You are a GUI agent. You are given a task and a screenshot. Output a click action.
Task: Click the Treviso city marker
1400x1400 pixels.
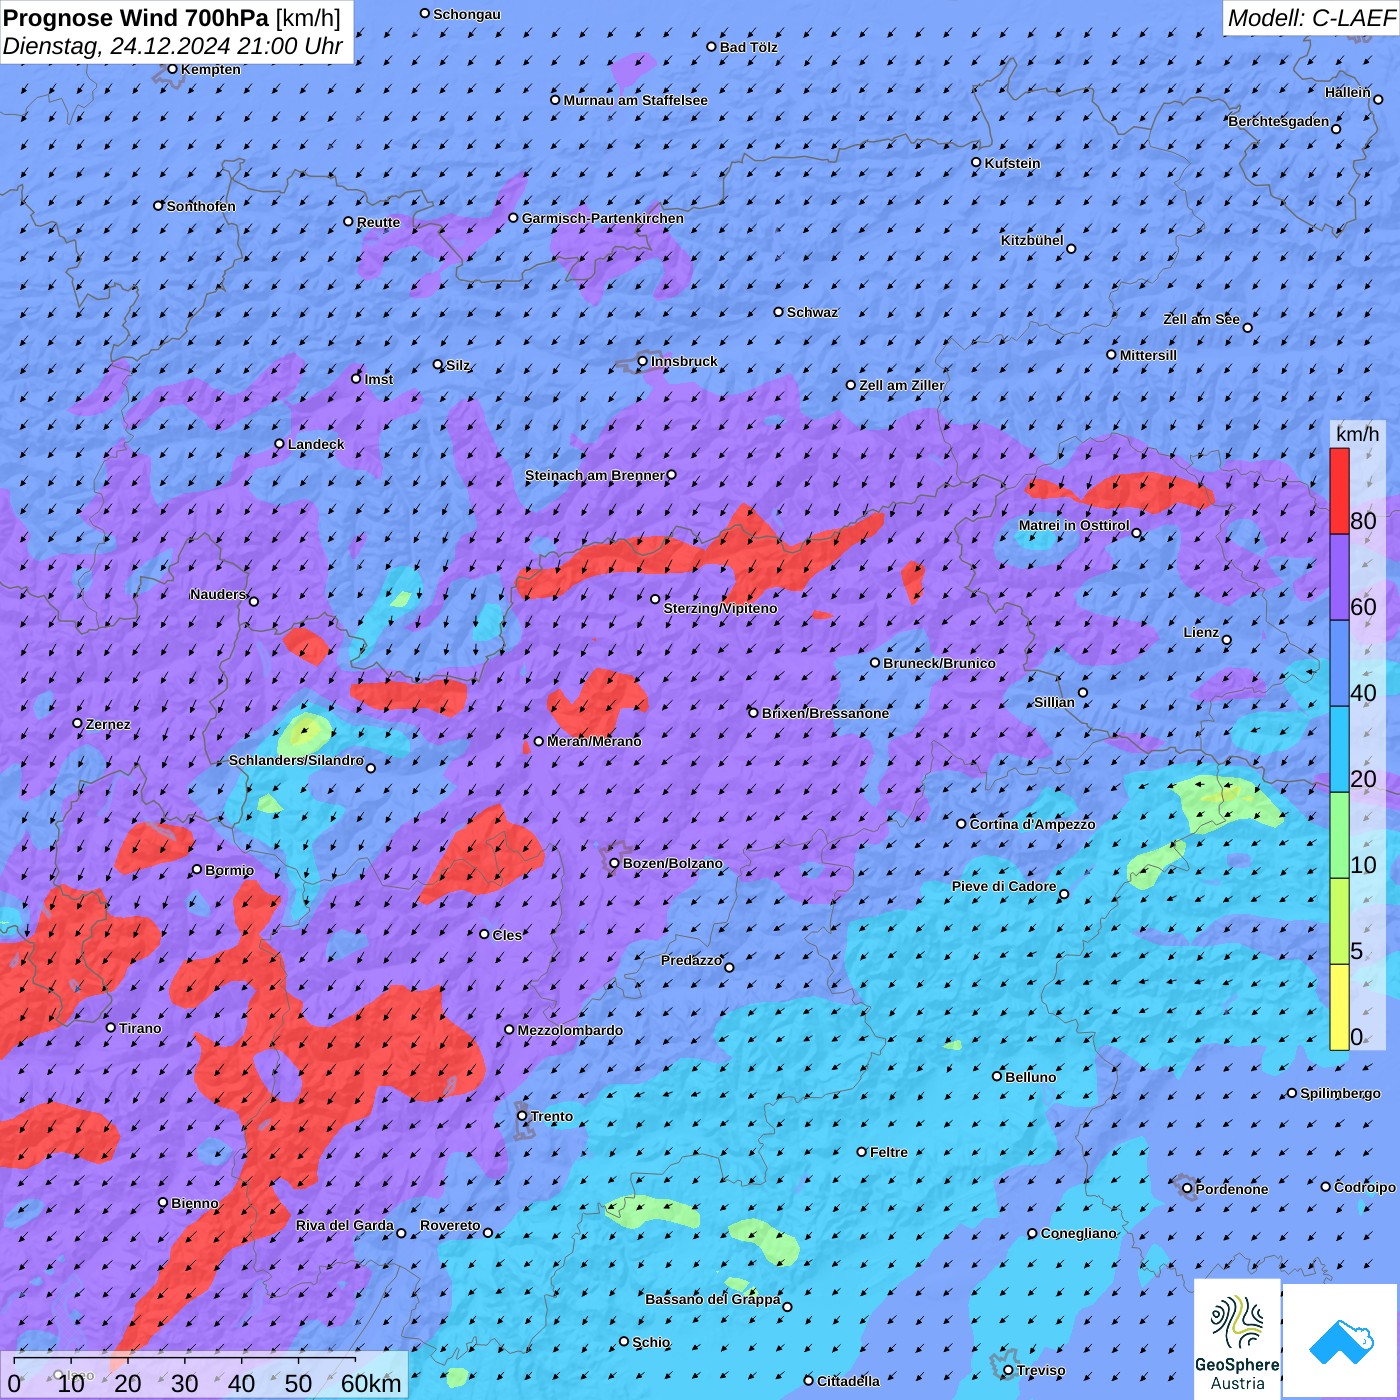point(1008,1370)
